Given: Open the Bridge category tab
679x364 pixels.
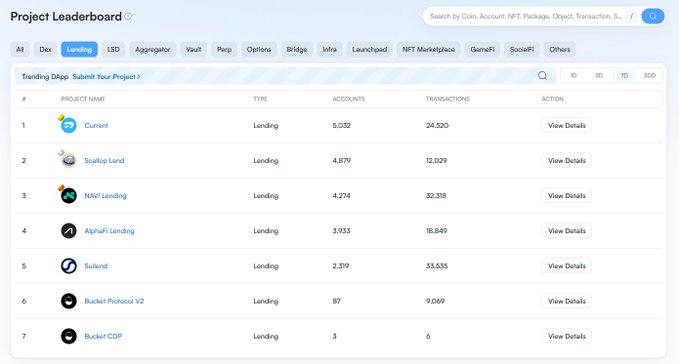Looking at the screenshot, I should coord(297,49).
